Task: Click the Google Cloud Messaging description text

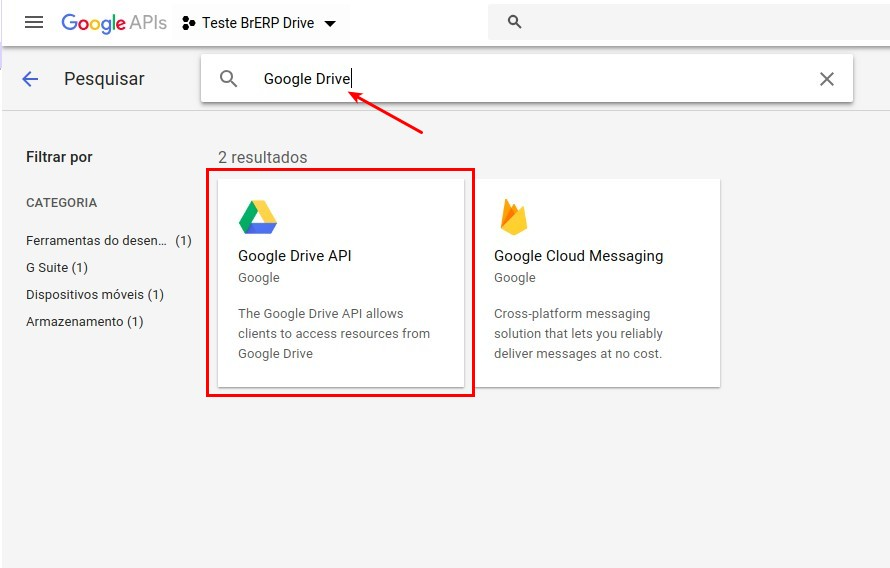Action: point(578,334)
